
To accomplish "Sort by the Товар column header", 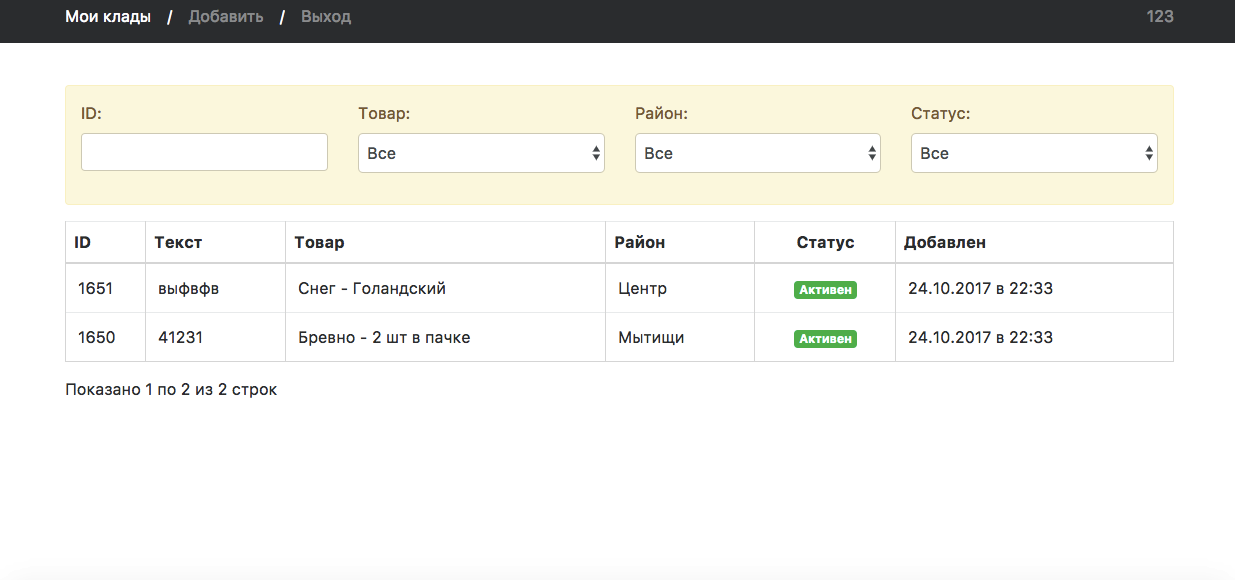I will (x=319, y=242).
